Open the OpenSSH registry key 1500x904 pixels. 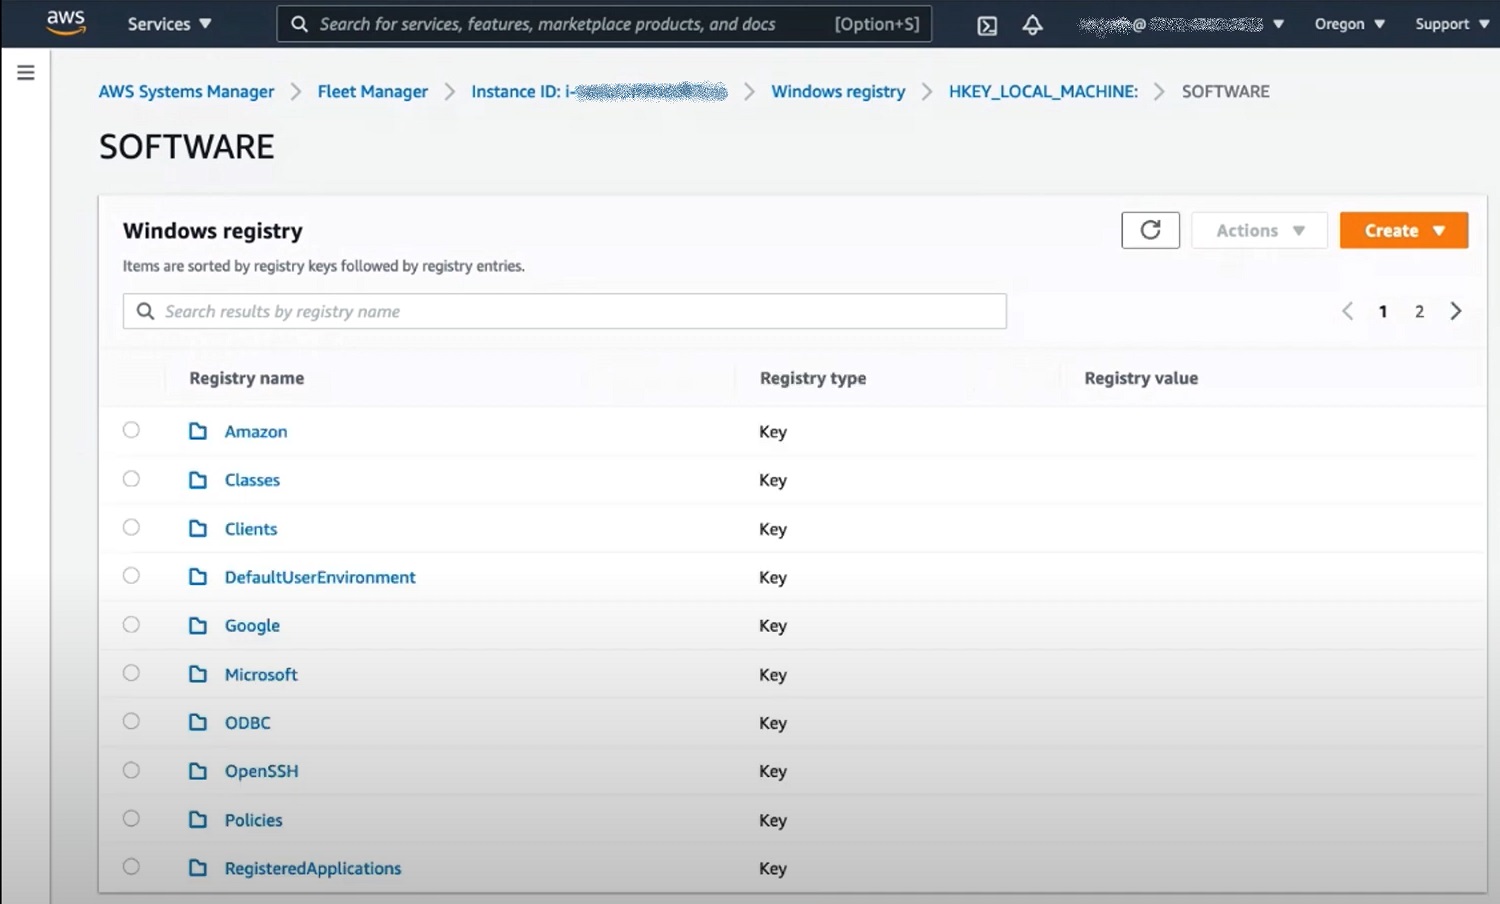(261, 771)
